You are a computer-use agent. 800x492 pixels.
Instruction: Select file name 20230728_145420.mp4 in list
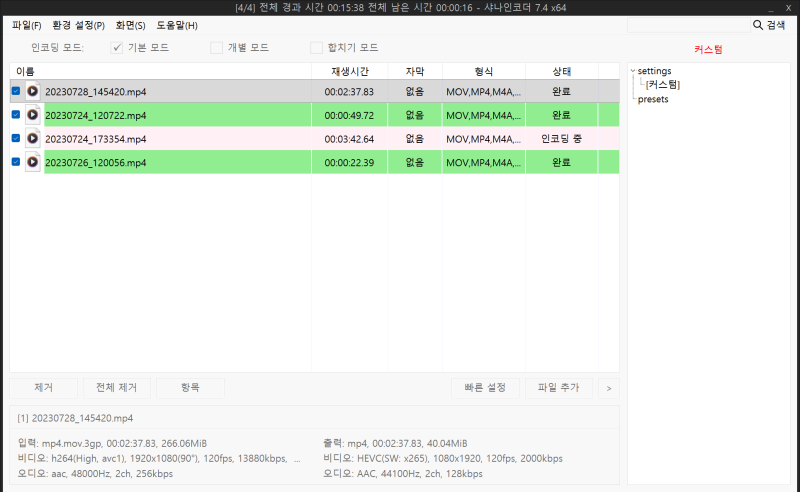[95, 92]
